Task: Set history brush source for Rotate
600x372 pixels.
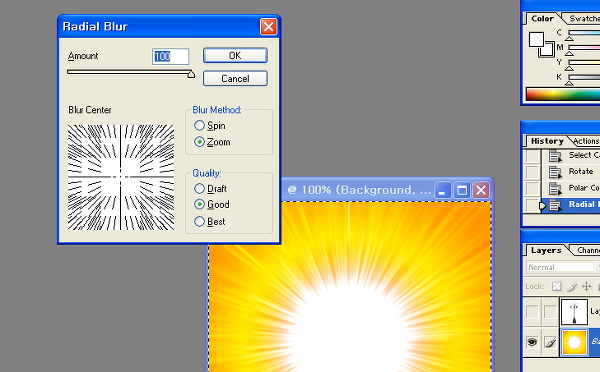Action: 532,172
